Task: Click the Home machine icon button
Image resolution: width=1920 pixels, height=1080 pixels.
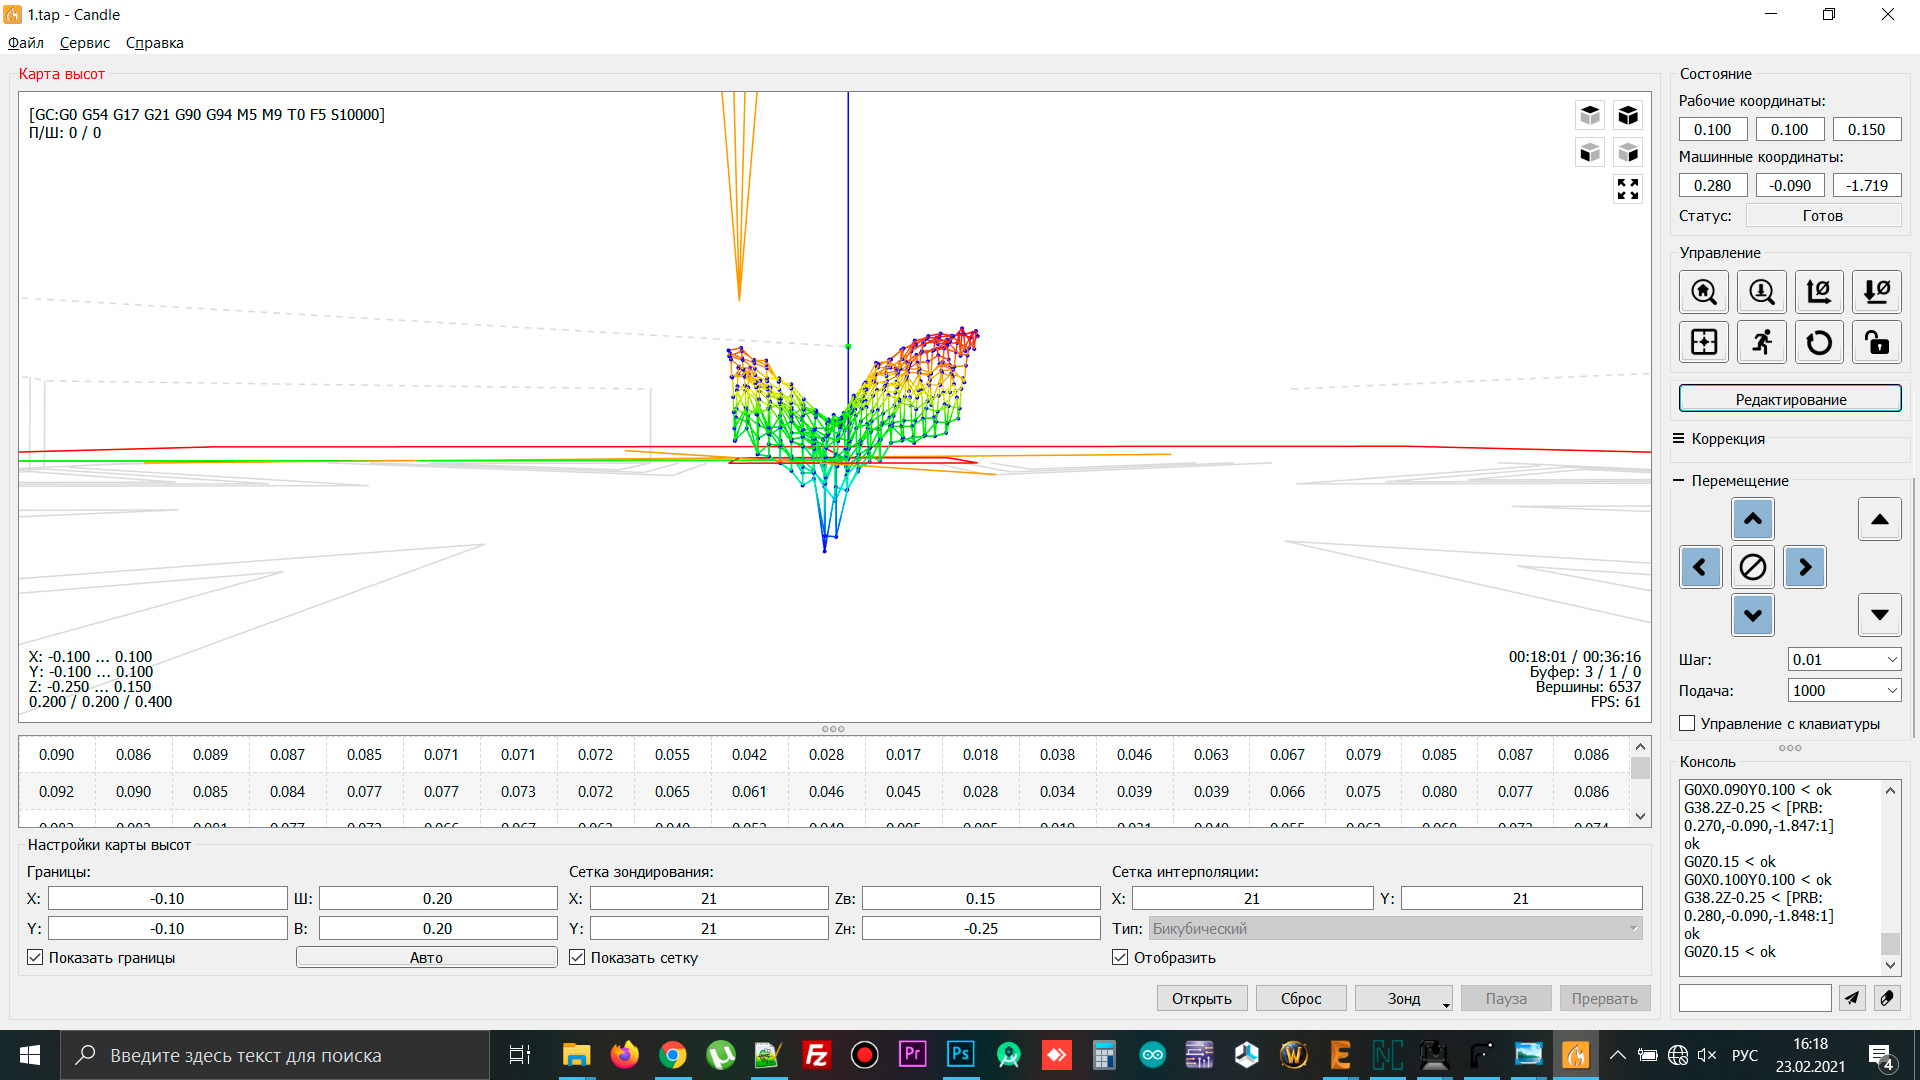Action: pos(1704,292)
